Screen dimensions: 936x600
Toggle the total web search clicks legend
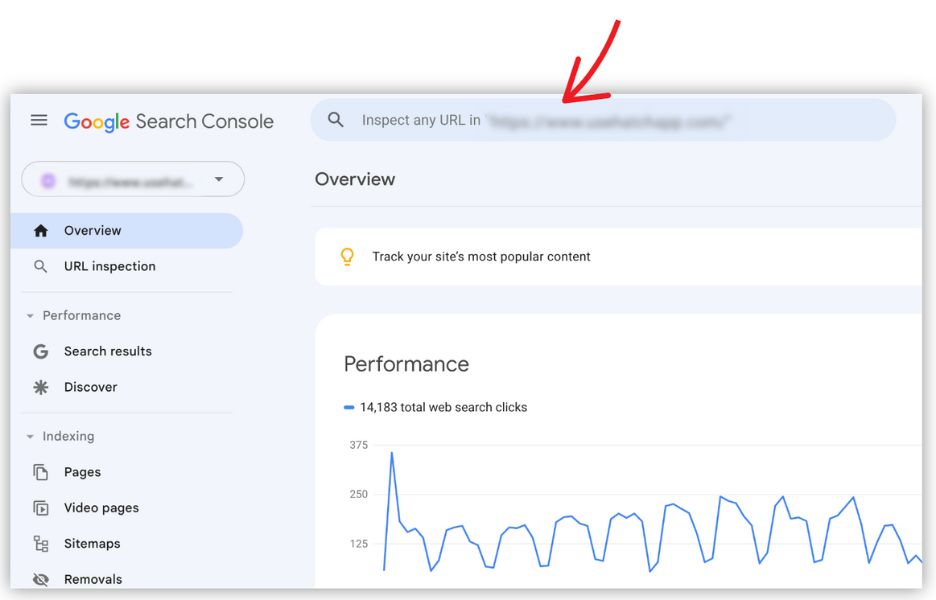coord(436,407)
